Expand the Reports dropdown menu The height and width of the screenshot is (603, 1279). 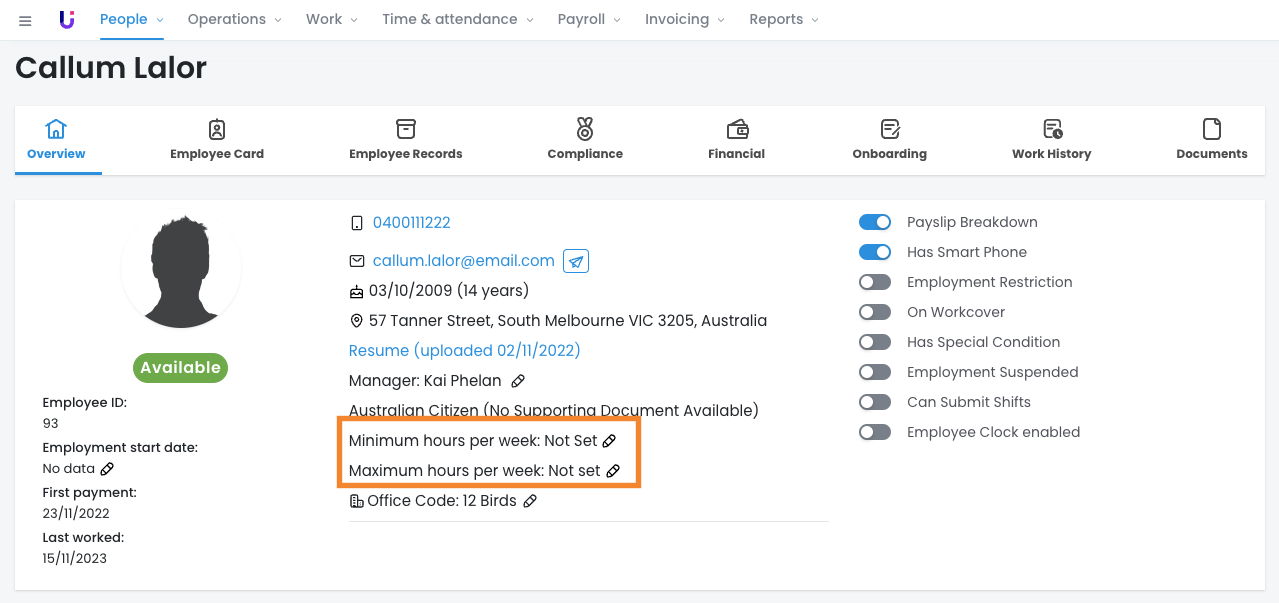784,20
